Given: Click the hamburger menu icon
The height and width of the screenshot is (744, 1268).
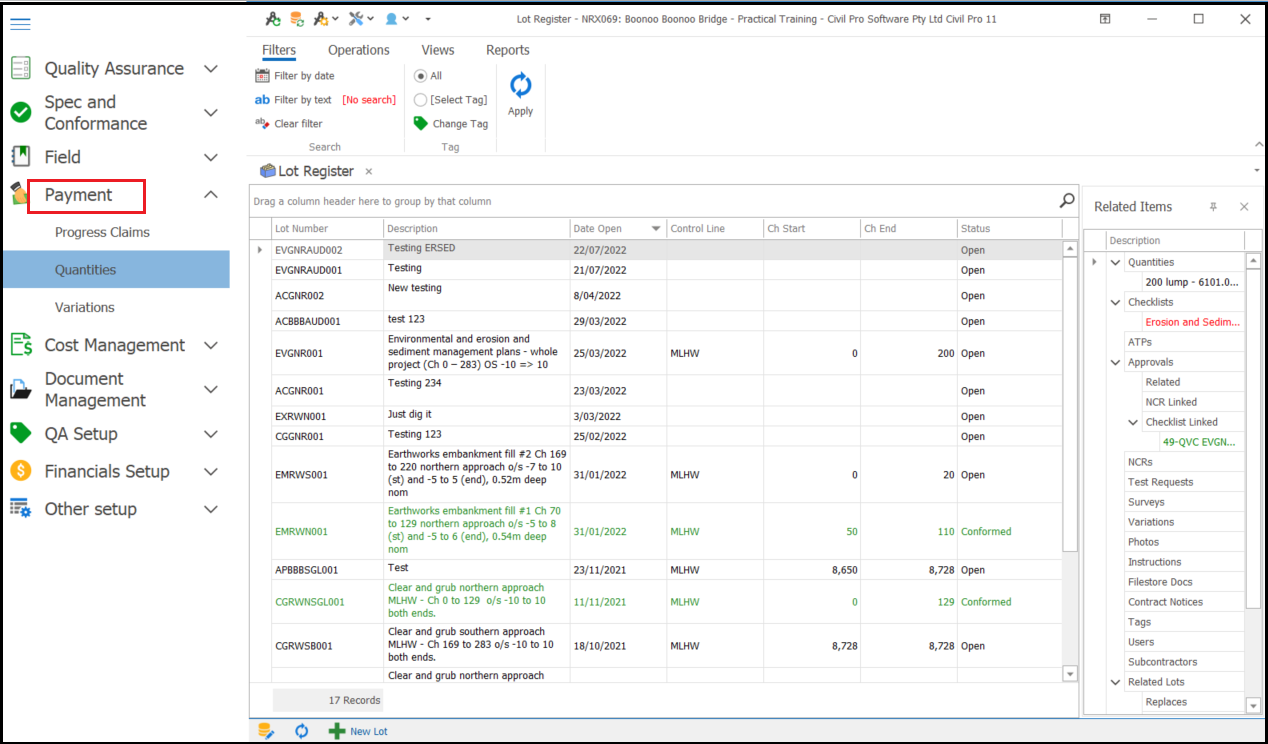Looking at the screenshot, I should click(x=20, y=24).
